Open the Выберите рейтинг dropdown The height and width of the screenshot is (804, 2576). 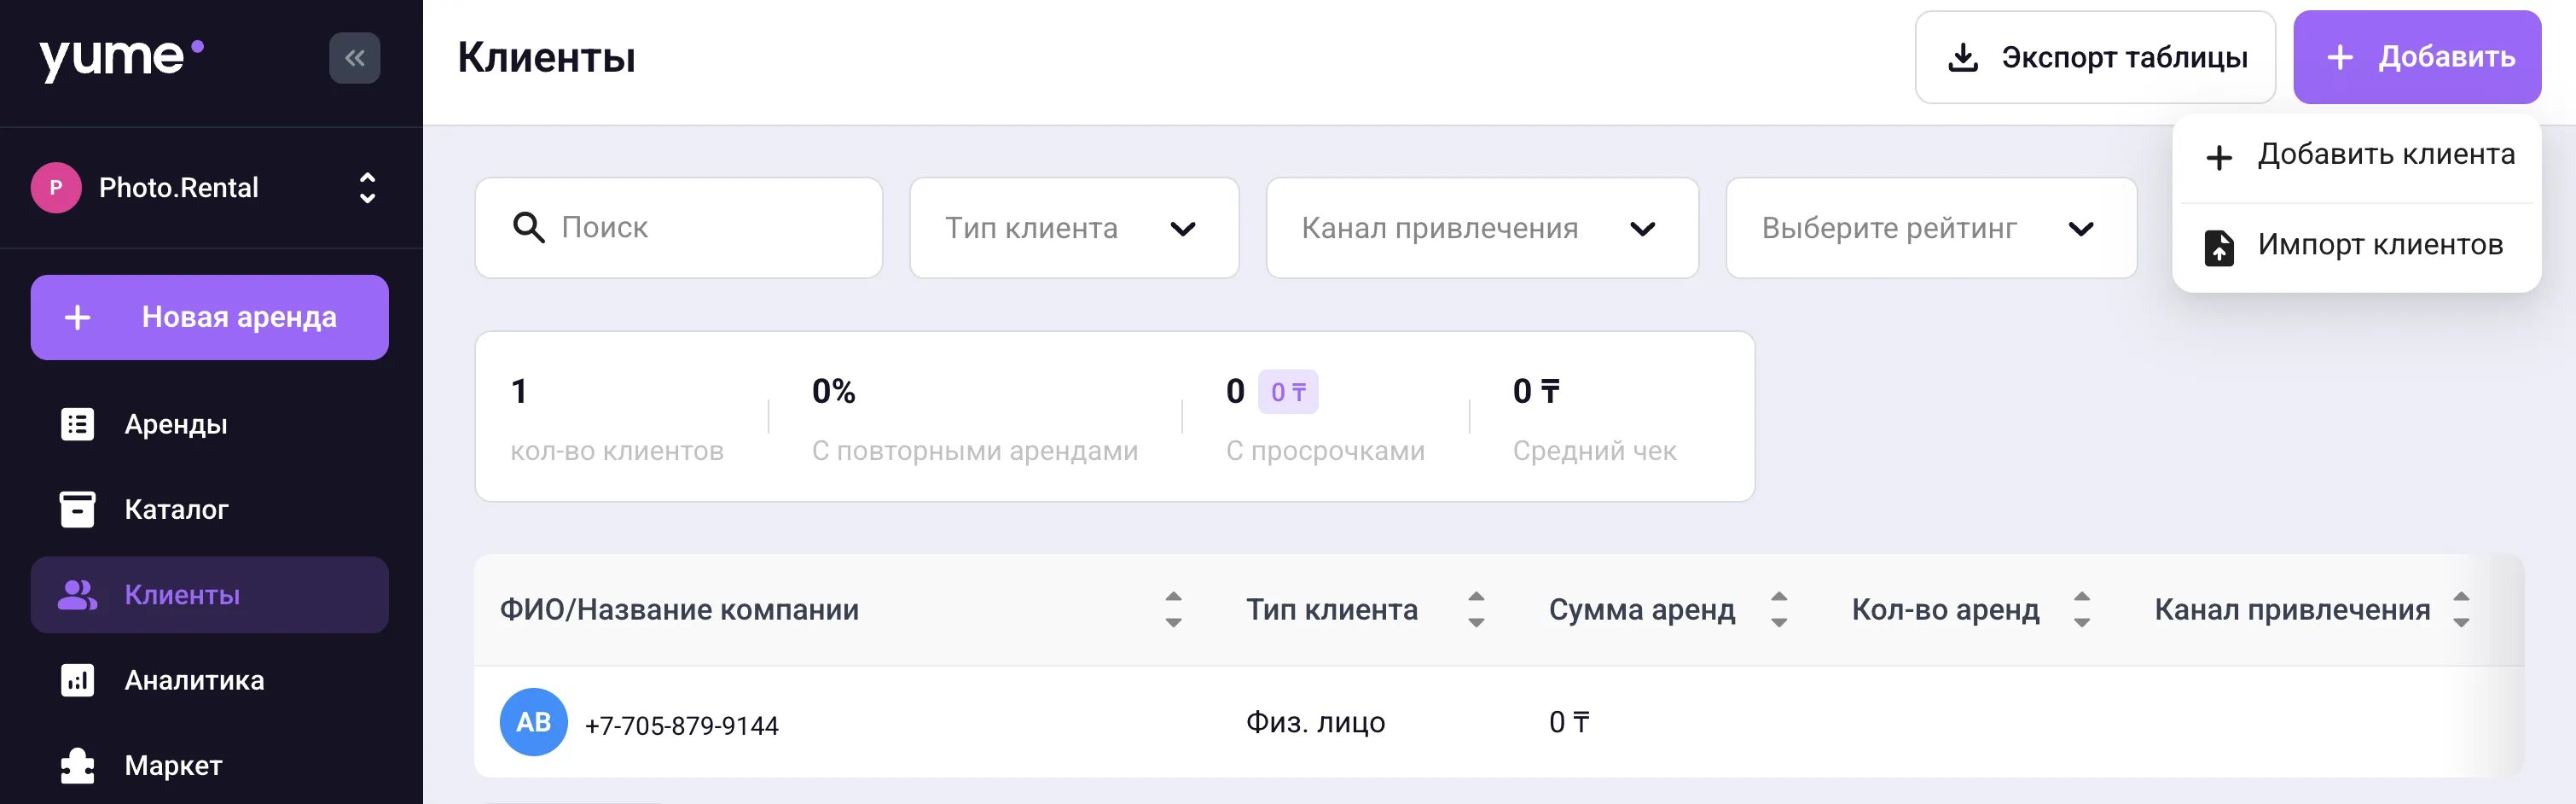[1931, 228]
